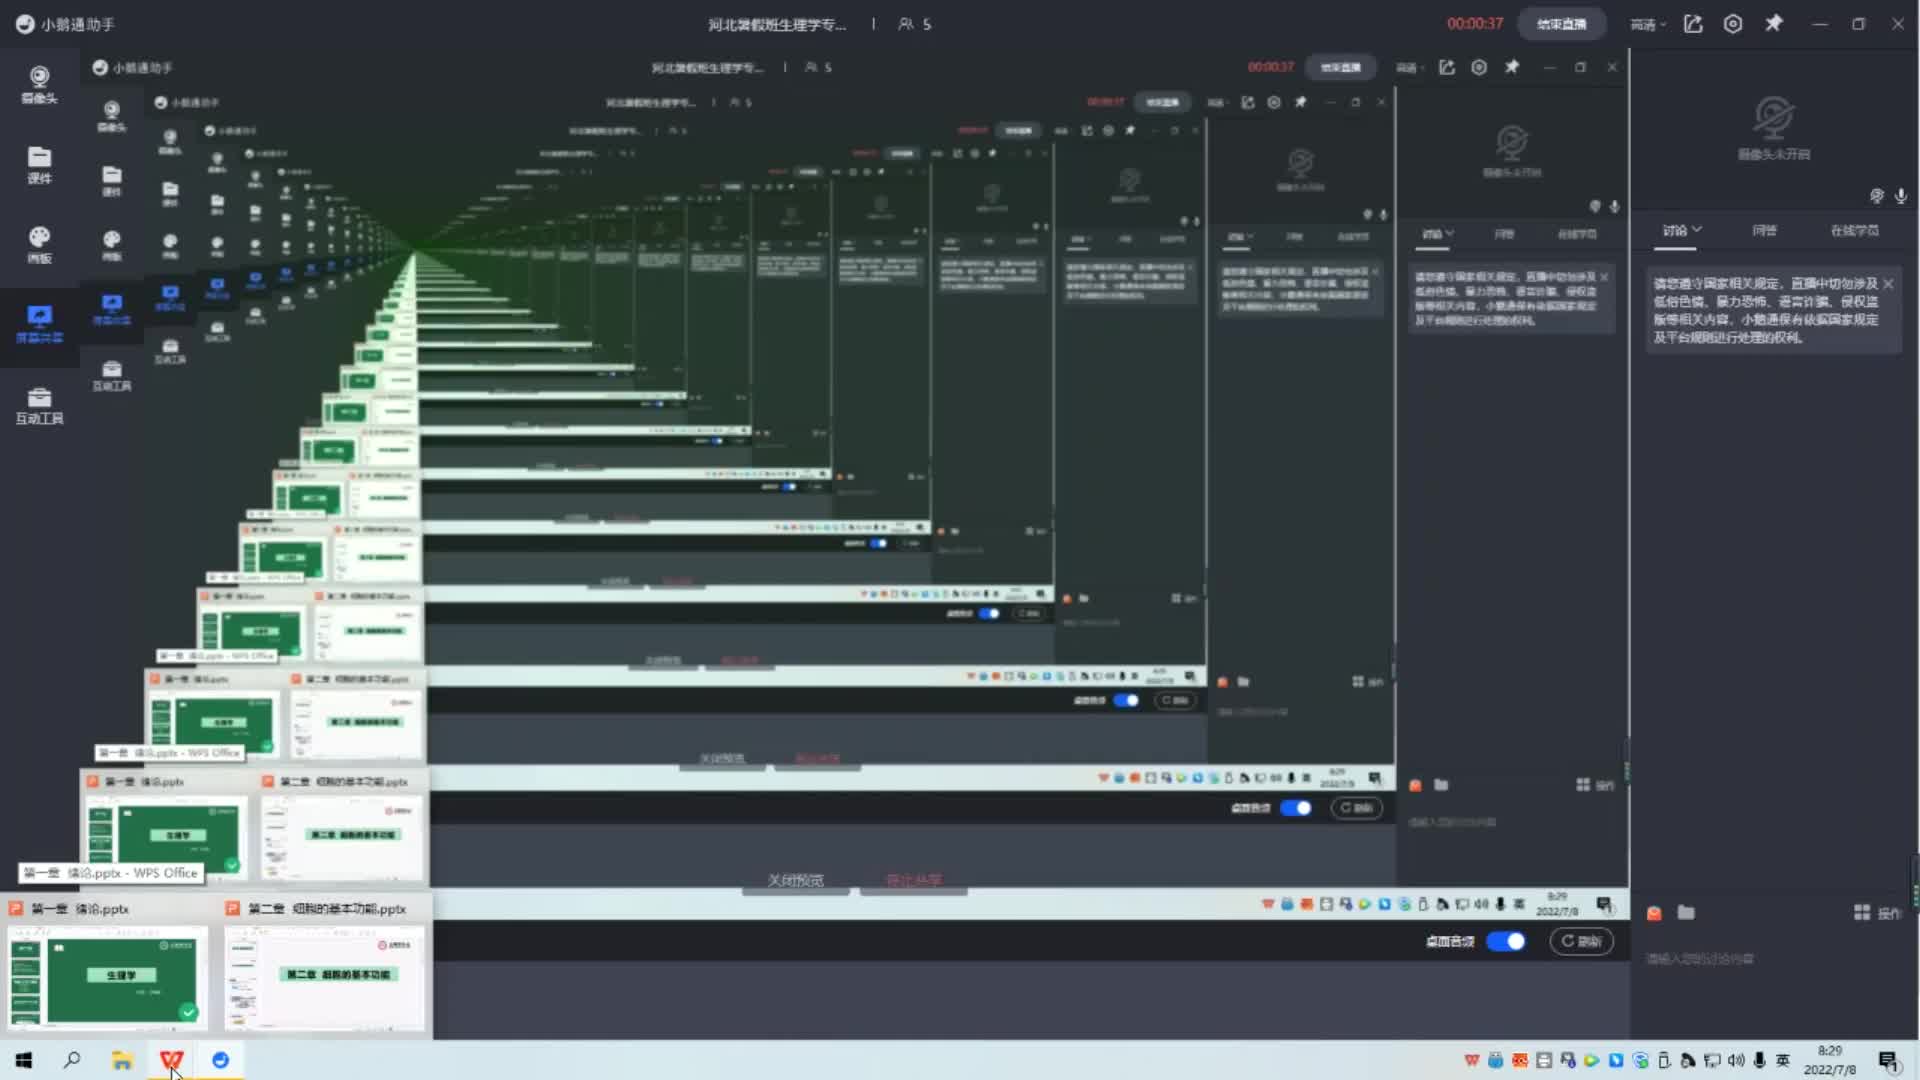Toggle the speaker icon under camera panel
This screenshot has width=1920, height=1080.
pyautogui.click(x=1877, y=196)
